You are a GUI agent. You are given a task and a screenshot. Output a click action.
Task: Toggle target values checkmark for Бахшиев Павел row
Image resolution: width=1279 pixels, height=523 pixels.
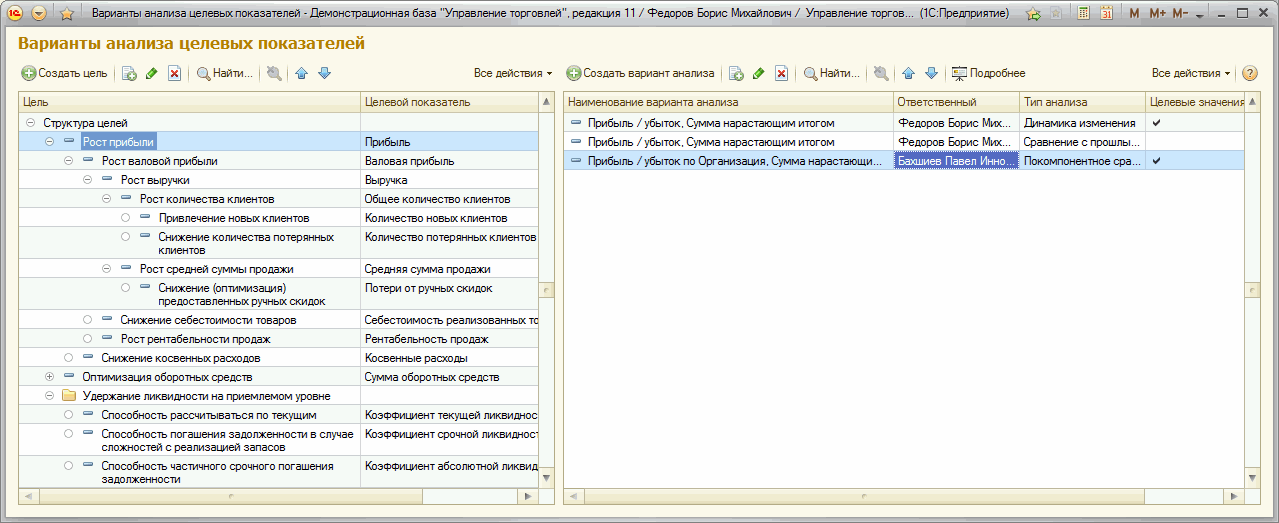pyautogui.click(x=1157, y=161)
